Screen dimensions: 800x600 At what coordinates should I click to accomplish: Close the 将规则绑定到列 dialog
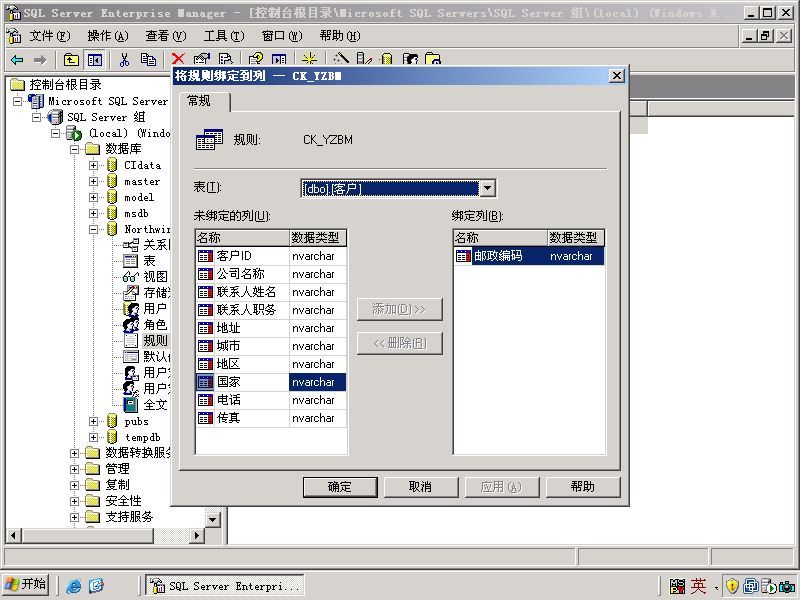pos(616,76)
